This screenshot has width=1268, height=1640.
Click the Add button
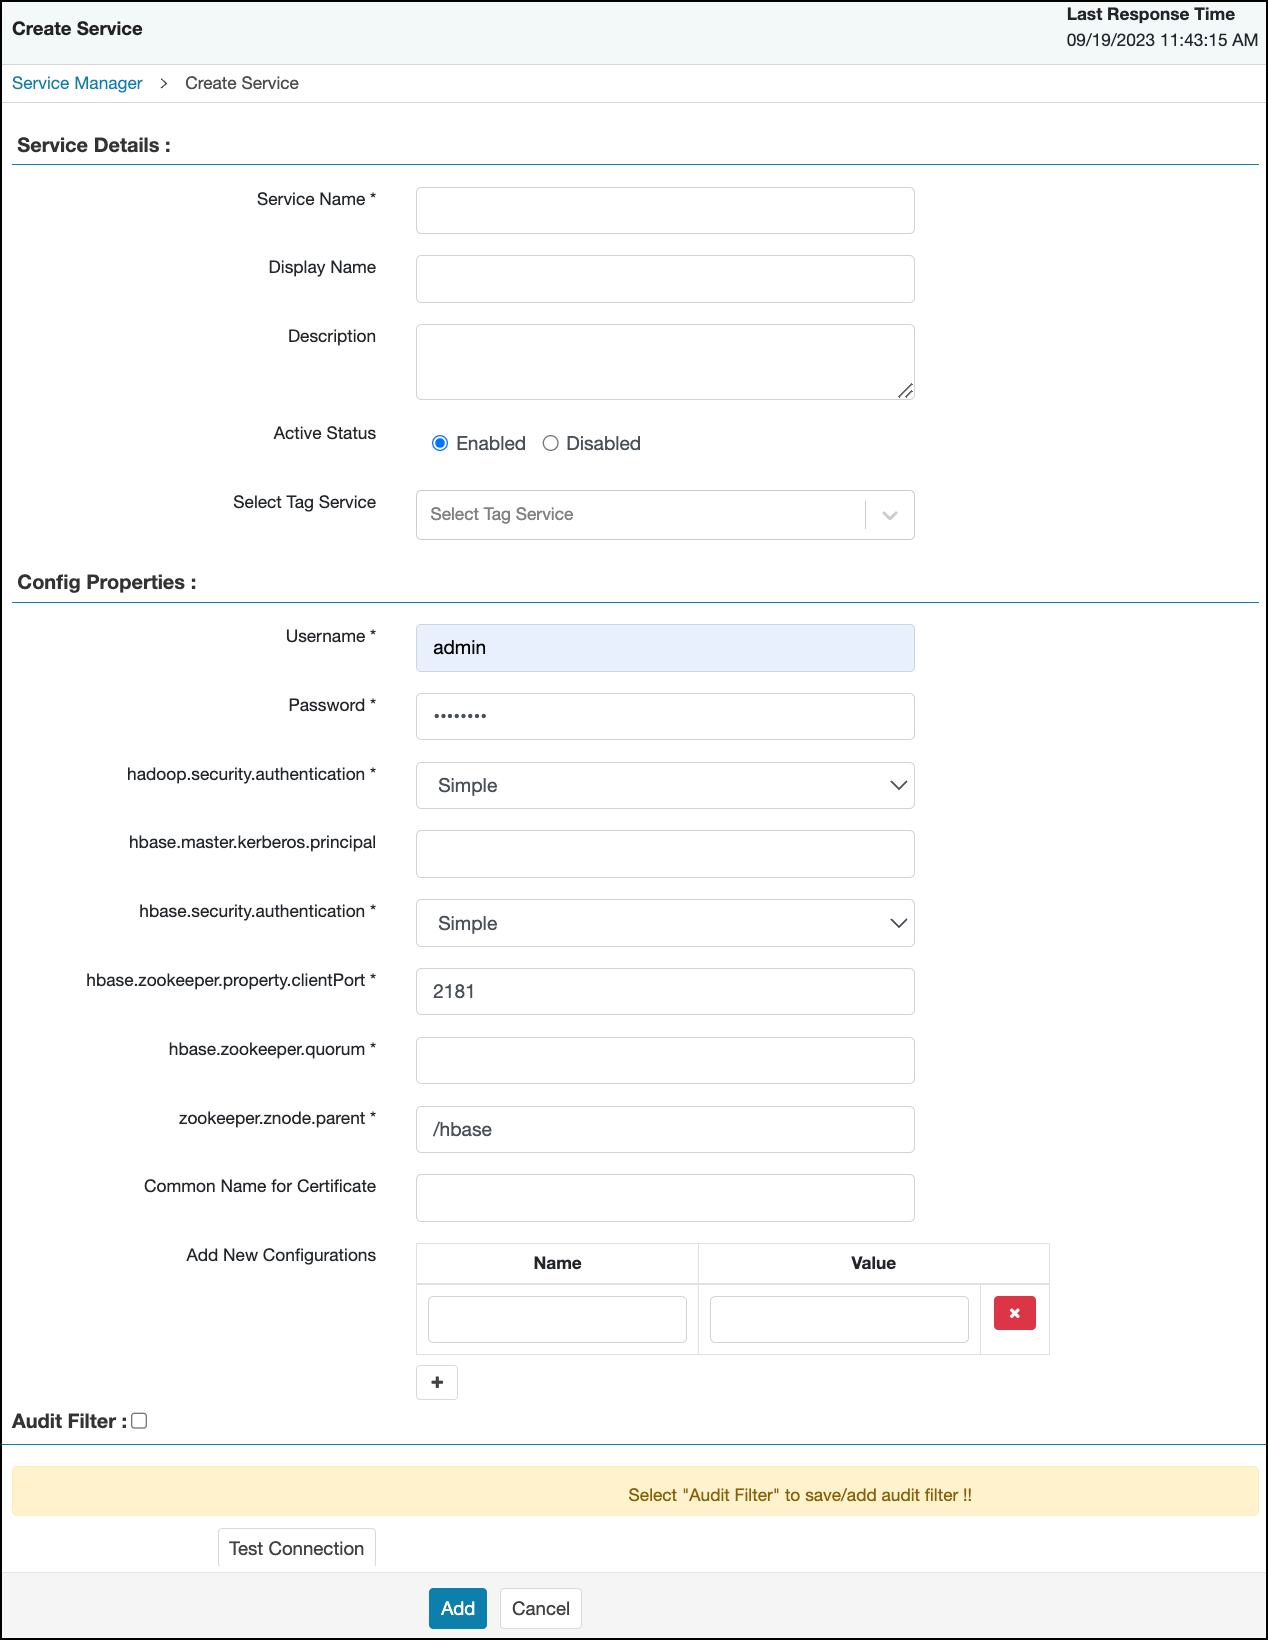pyautogui.click(x=457, y=1608)
